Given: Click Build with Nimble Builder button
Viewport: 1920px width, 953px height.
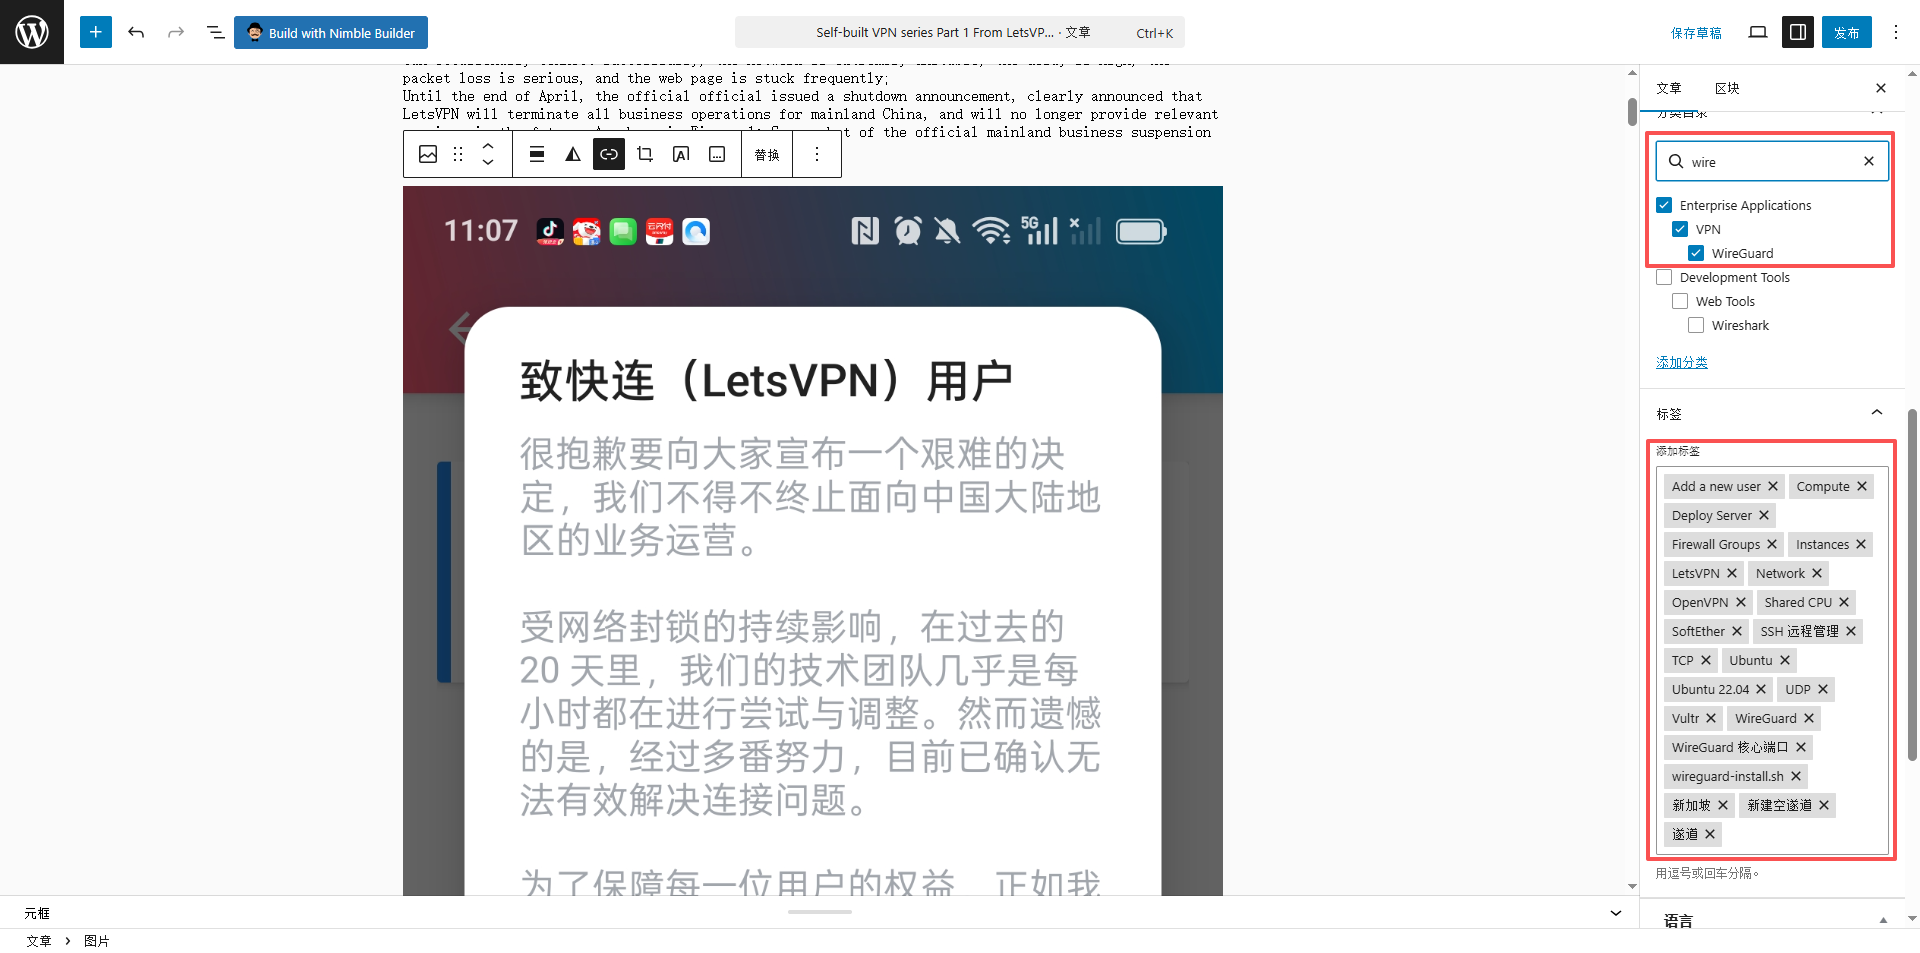Looking at the screenshot, I should 331,32.
